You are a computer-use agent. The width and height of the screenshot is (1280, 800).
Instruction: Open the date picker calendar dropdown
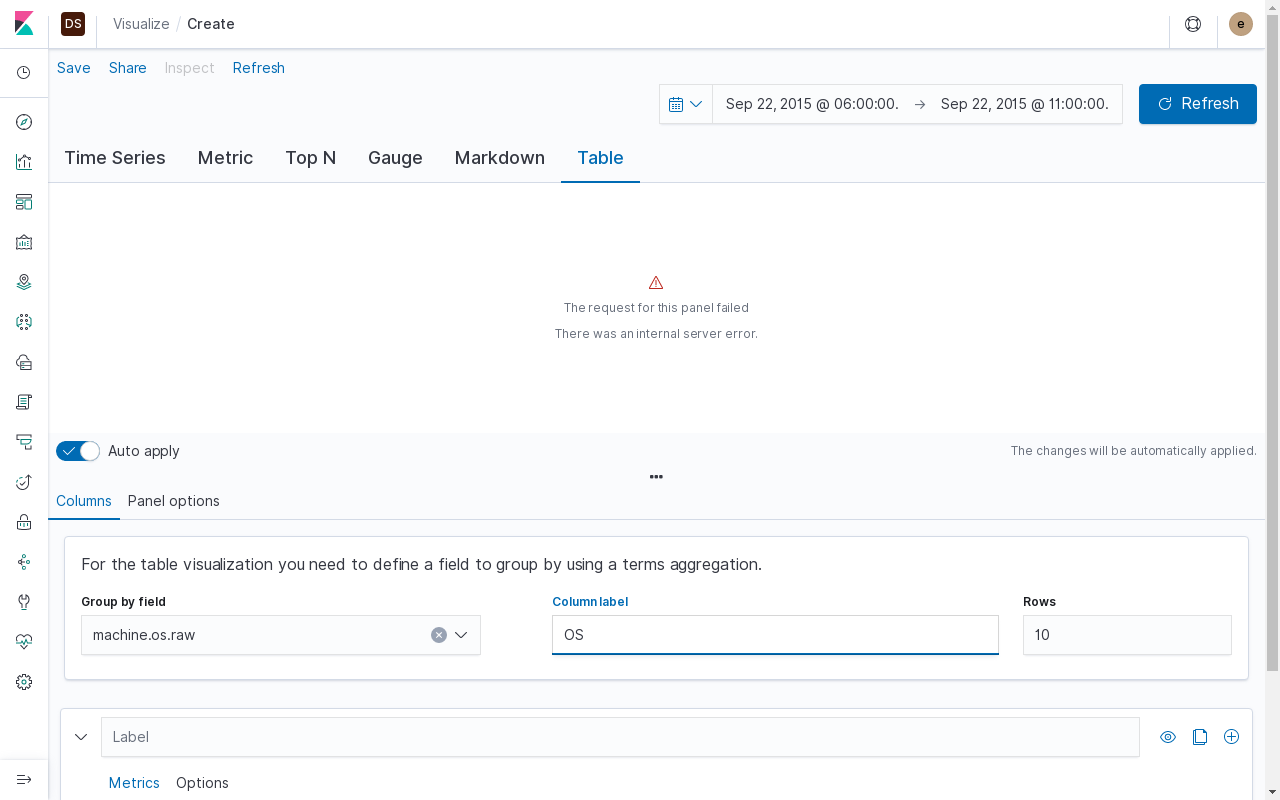click(x=685, y=103)
